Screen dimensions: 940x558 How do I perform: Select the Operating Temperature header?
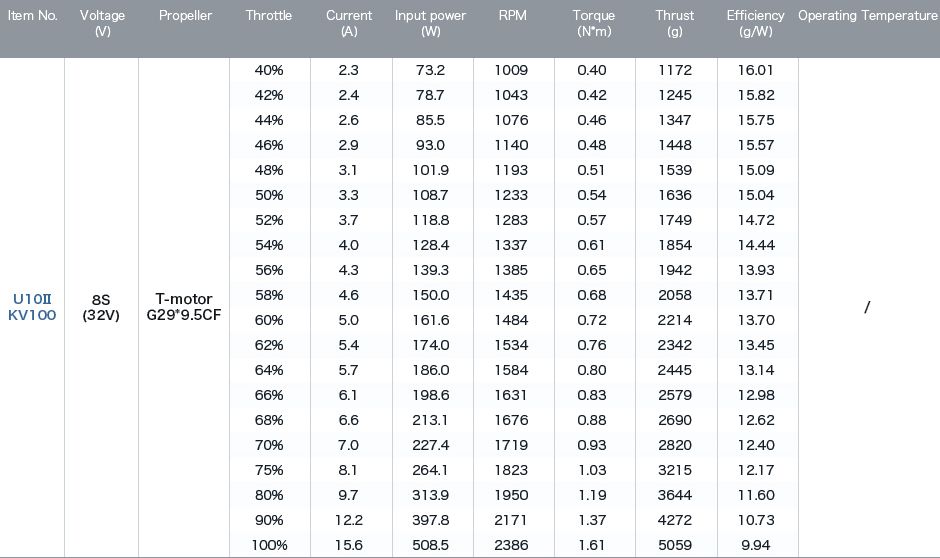click(x=867, y=16)
